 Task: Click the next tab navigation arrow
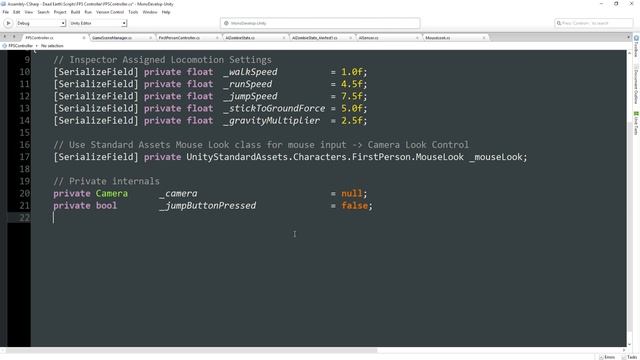pyautogui.click(x=14, y=37)
